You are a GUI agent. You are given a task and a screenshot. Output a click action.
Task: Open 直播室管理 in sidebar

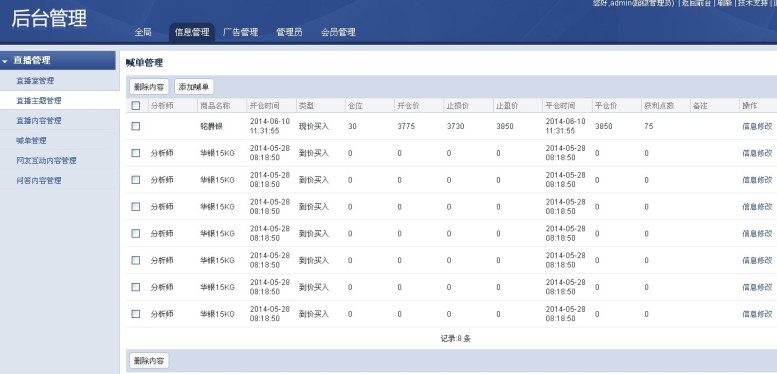[x=35, y=81]
